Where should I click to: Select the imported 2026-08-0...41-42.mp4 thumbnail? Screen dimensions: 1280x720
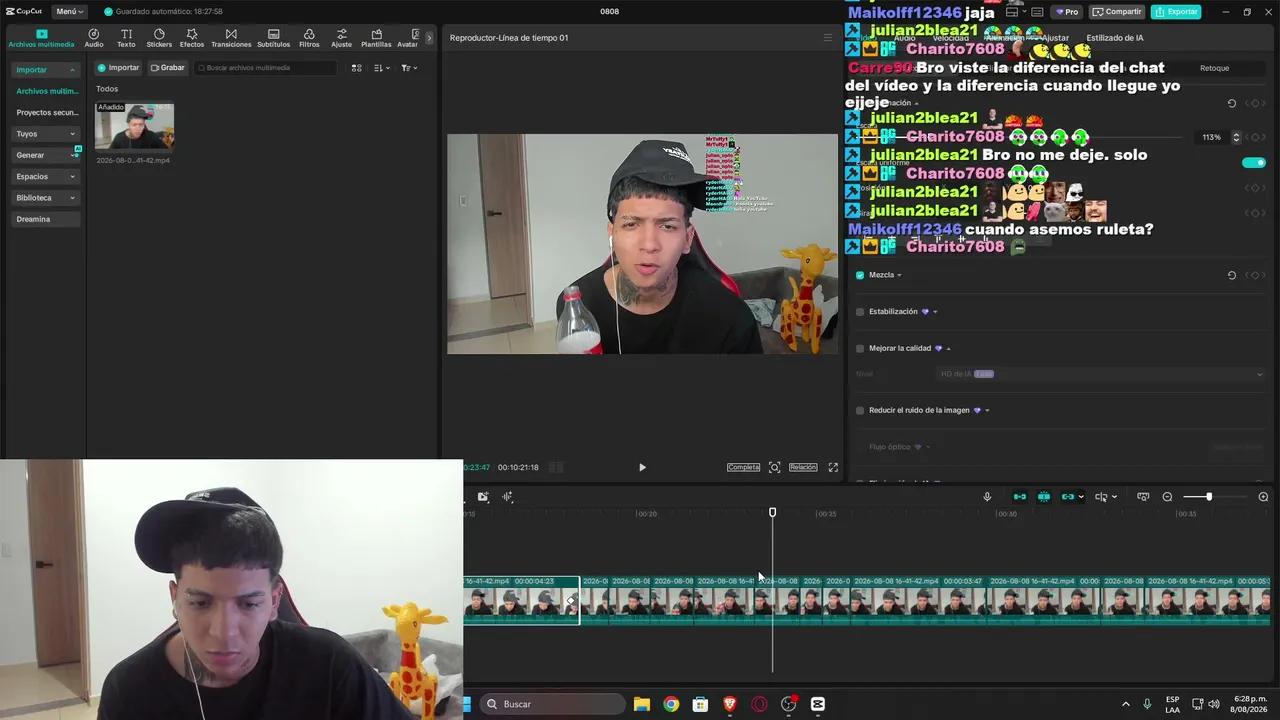134,125
